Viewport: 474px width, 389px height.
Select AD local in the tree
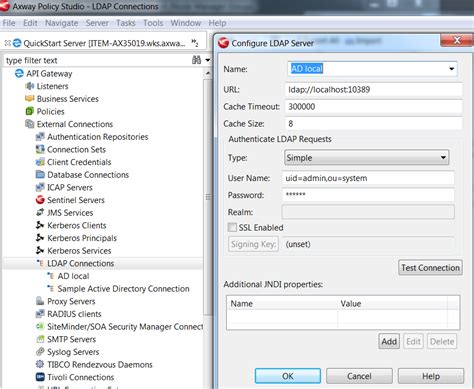click(x=73, y=276)
